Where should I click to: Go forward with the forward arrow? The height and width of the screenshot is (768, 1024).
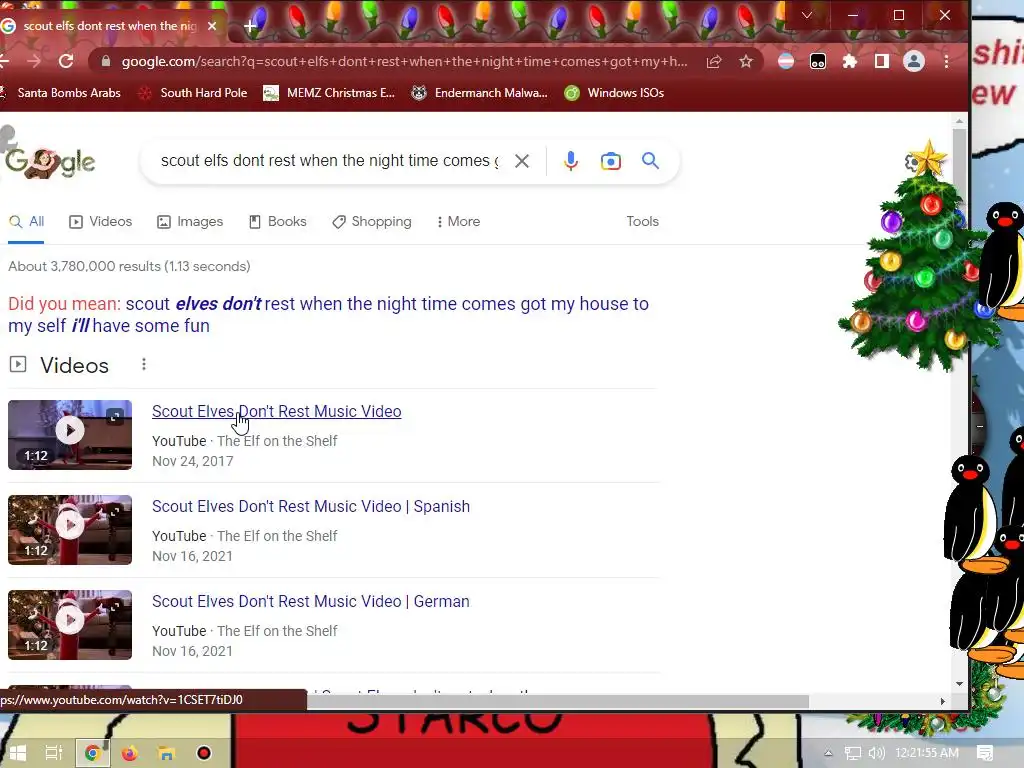click(x=34, y=61)
